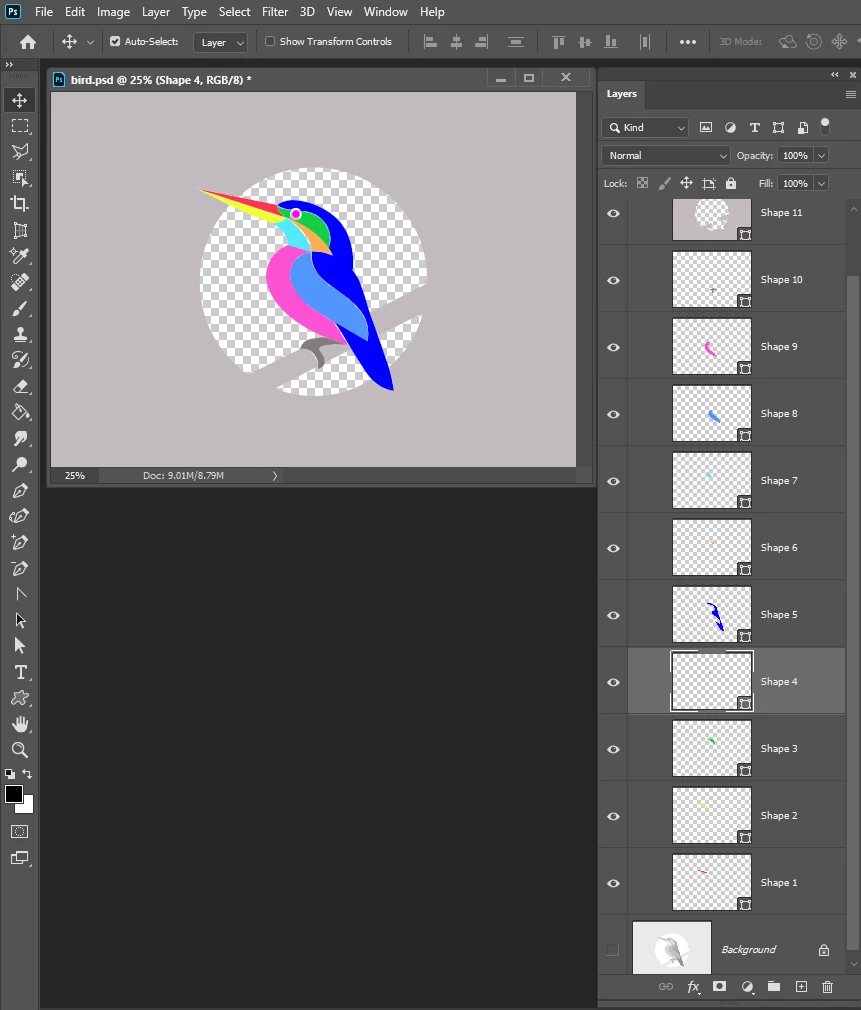861x1010 pixels.
Task: Open the Kind filter dropdown
Action: pyautogui.click(x=645, y=128)
